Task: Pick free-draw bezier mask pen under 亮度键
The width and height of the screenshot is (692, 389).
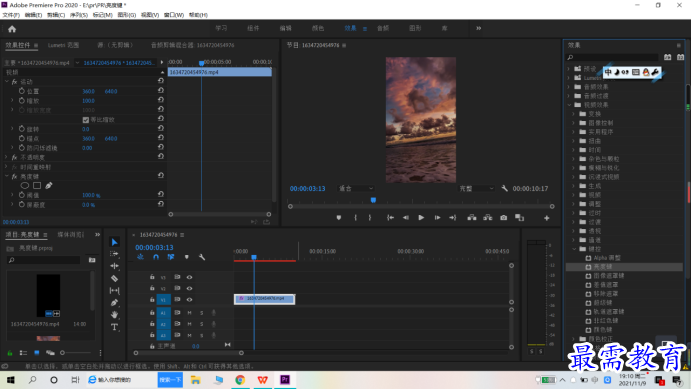Action: 49,185
